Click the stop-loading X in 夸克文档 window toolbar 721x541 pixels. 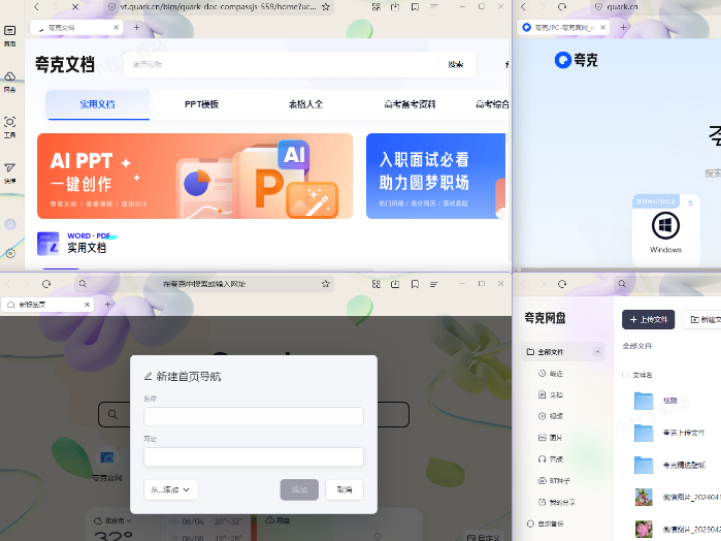[75, 7]
